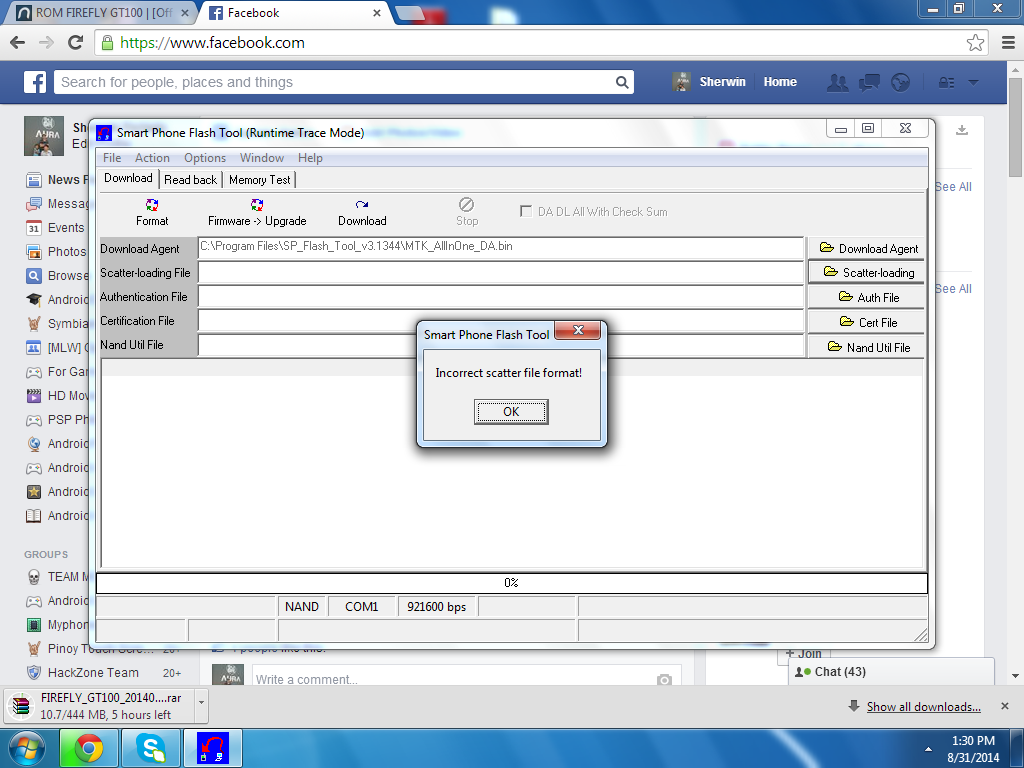Attach photo with comment camera icon
Viewport: 1024px width, 768px height.
[x=664, y=680]
